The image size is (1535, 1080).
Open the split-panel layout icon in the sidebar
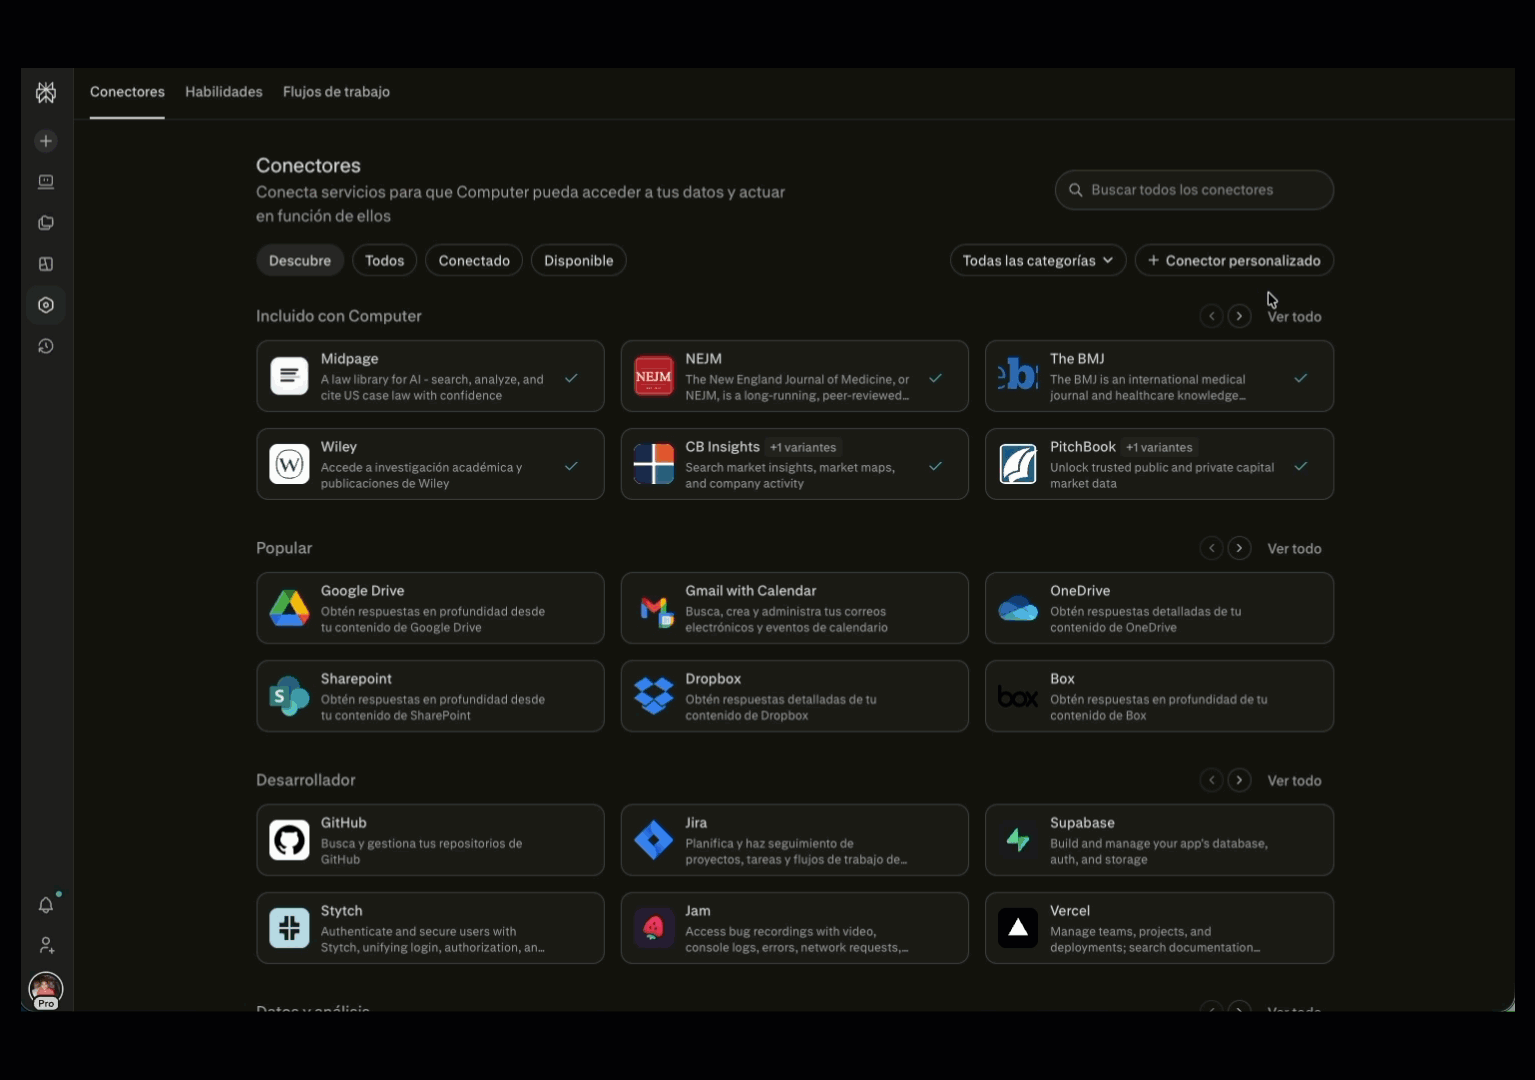46,264
